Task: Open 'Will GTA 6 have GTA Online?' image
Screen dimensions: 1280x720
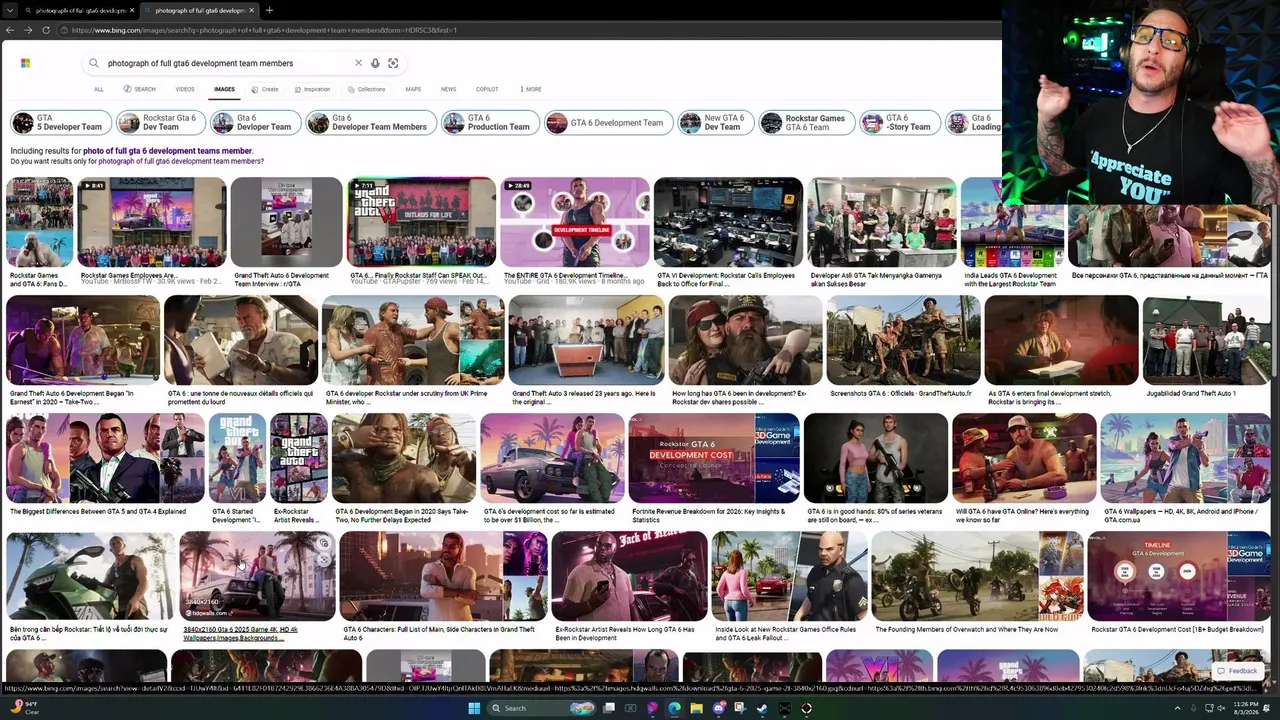Action: point(1024,458)
